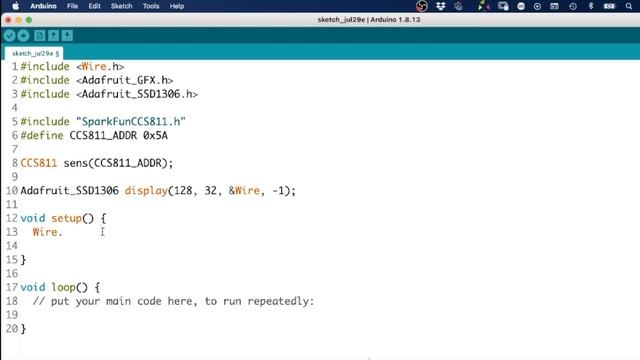640x360 pixels.
Task: Click the battery status icon
Action: coord(609,6)
